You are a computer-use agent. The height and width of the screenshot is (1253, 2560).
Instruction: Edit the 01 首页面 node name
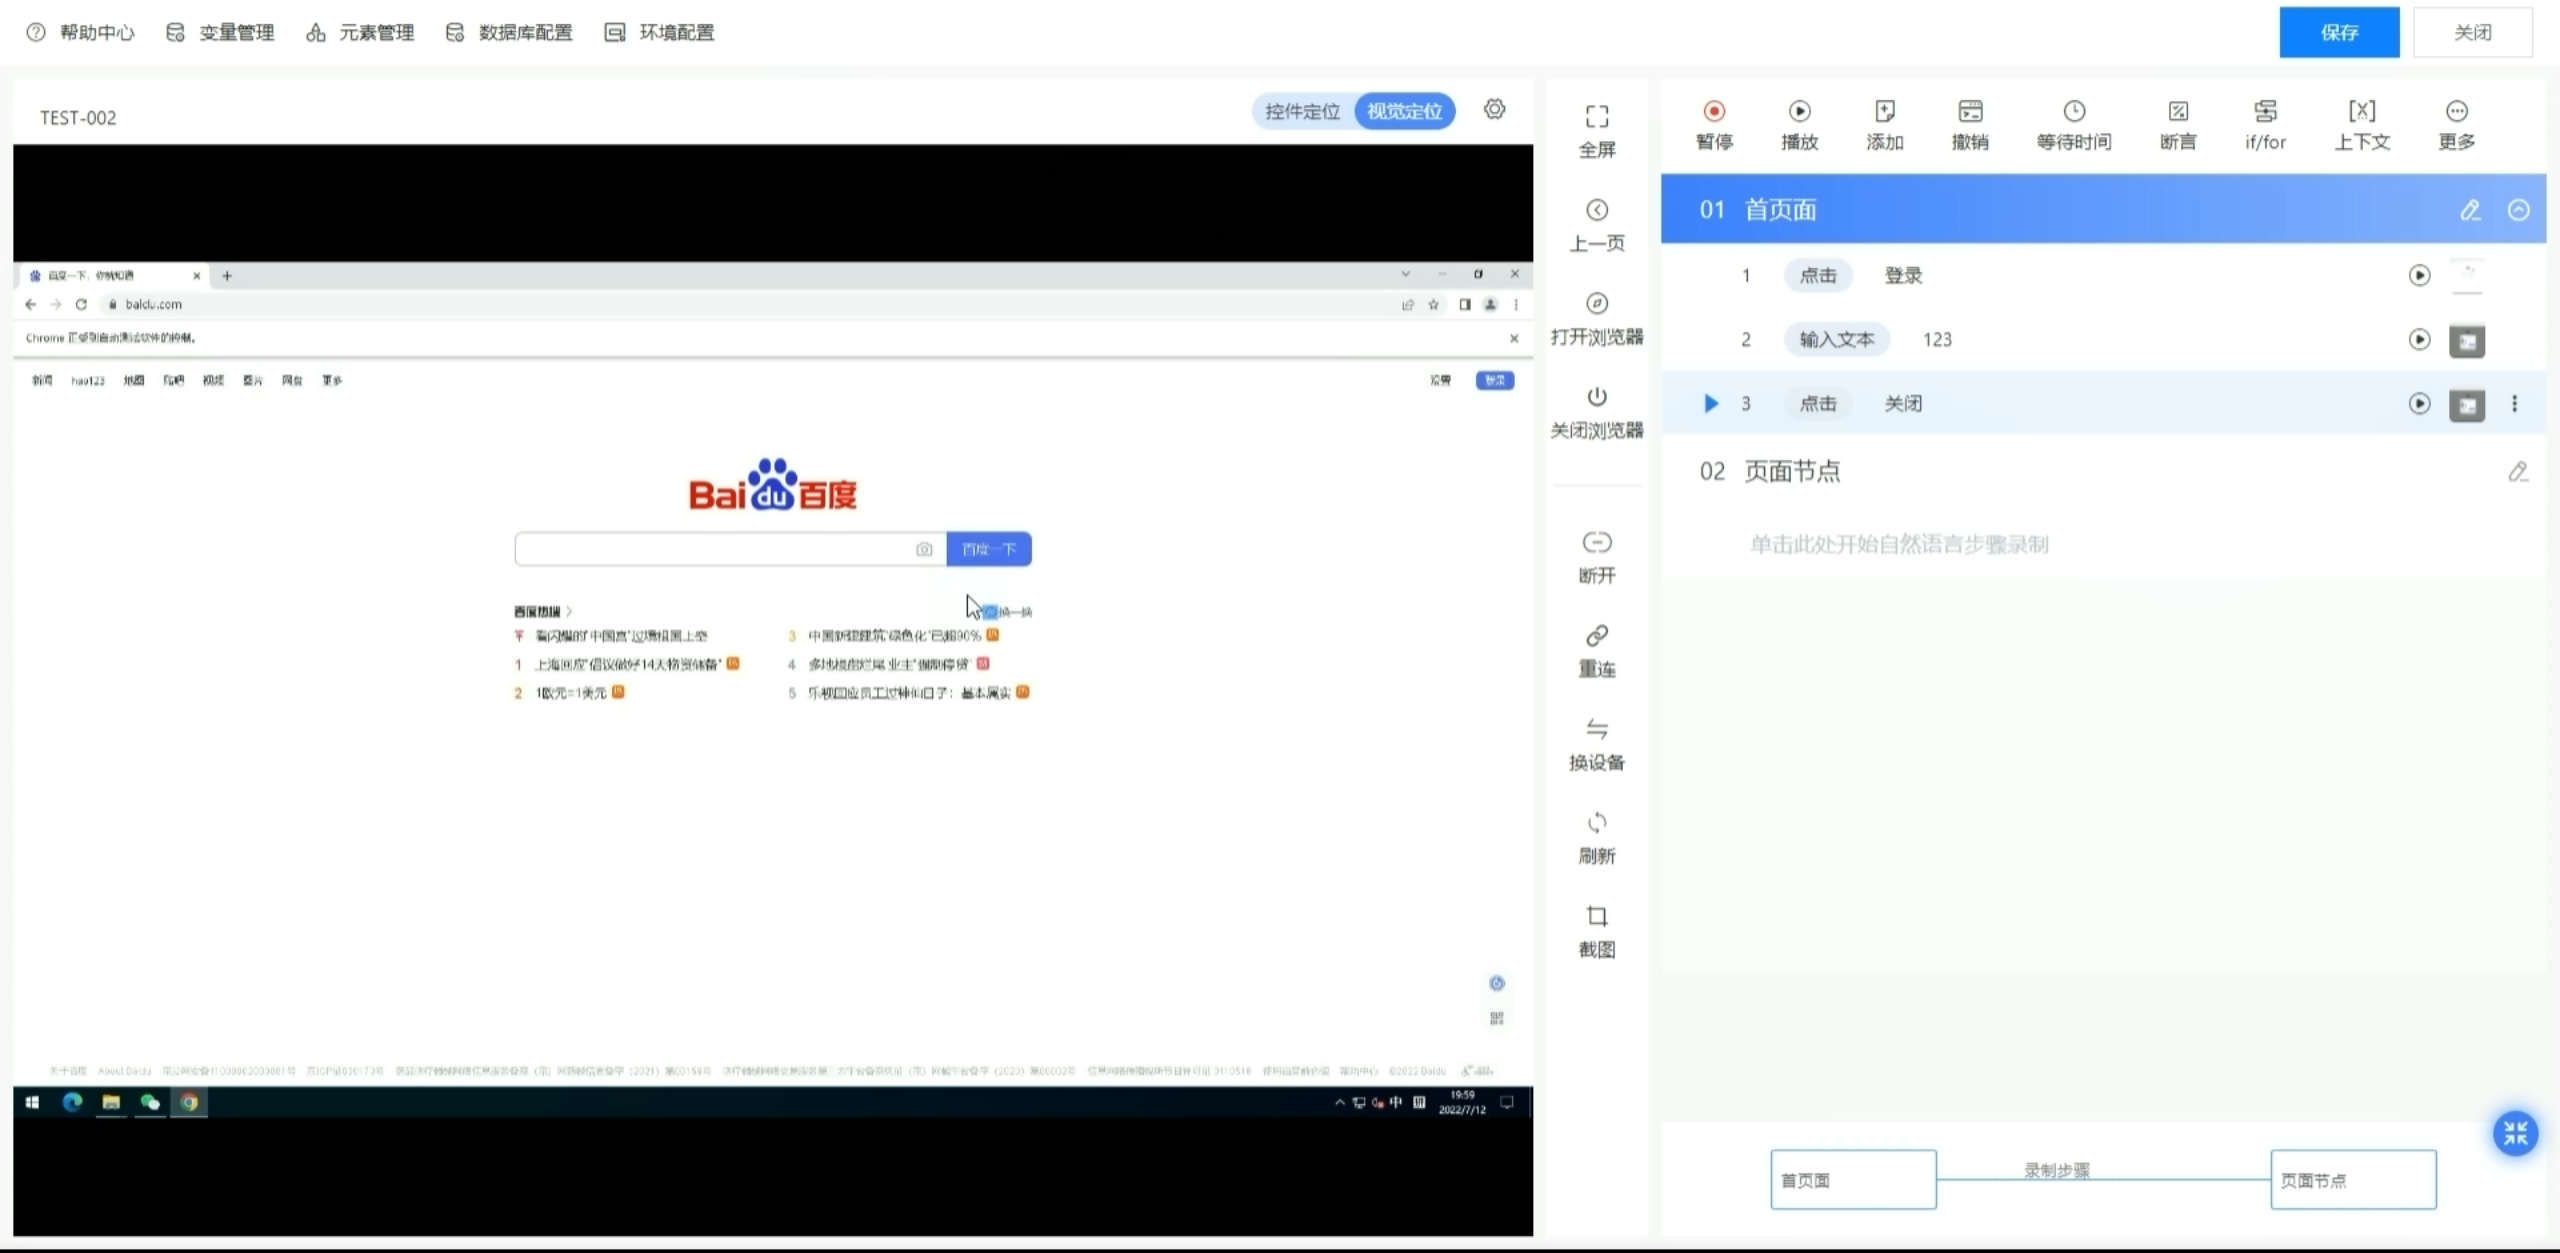tap(2470, 210)
